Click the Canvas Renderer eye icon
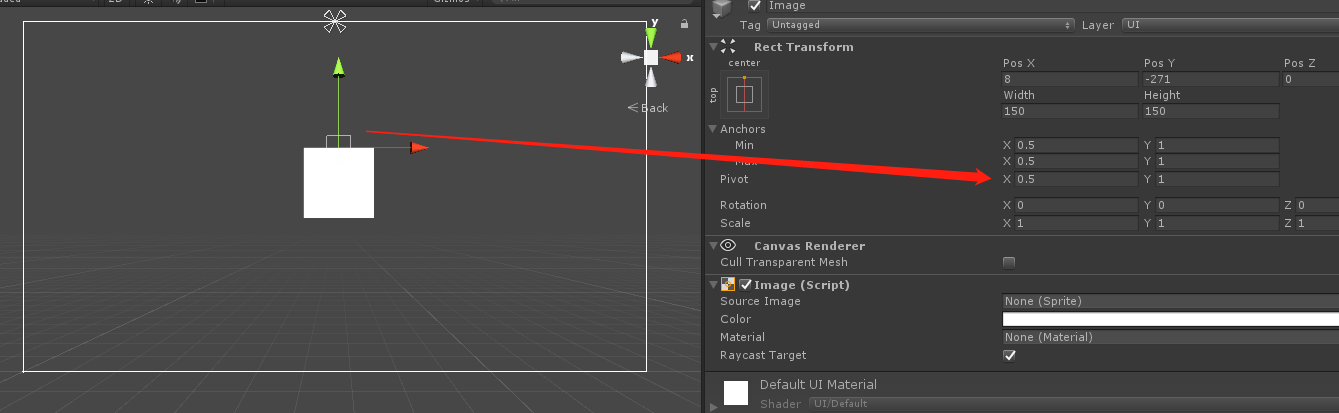This screenshot has width=1339, height=413. pyautogui.click(x=728, y=245)
